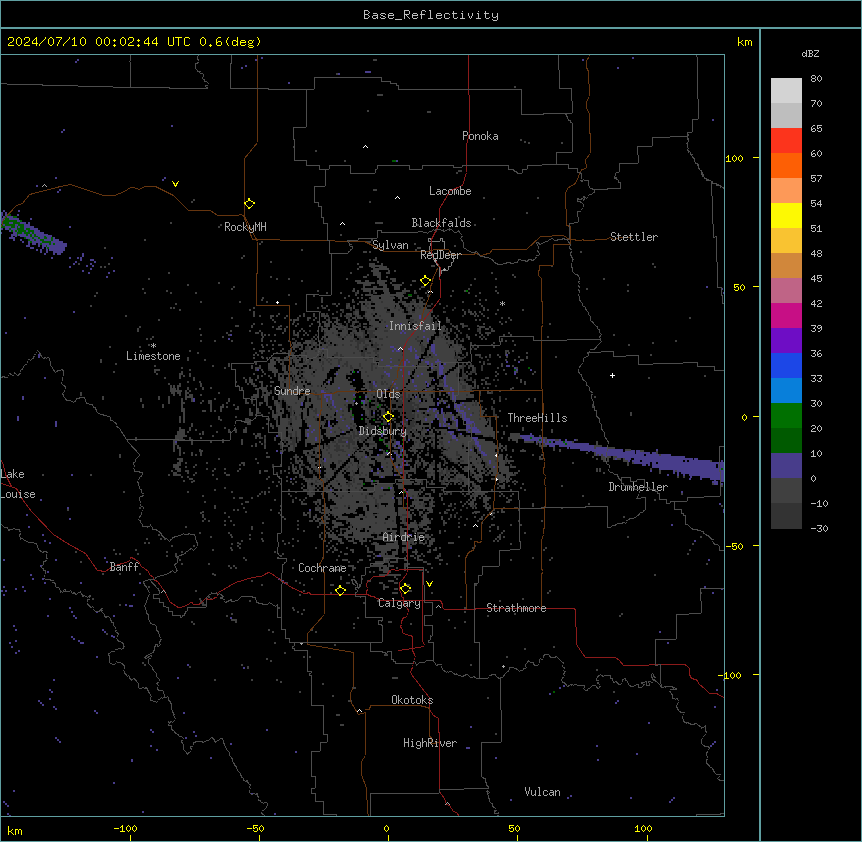Select the yellow 54-51 dBZ legend swatch

pos(786,215)
